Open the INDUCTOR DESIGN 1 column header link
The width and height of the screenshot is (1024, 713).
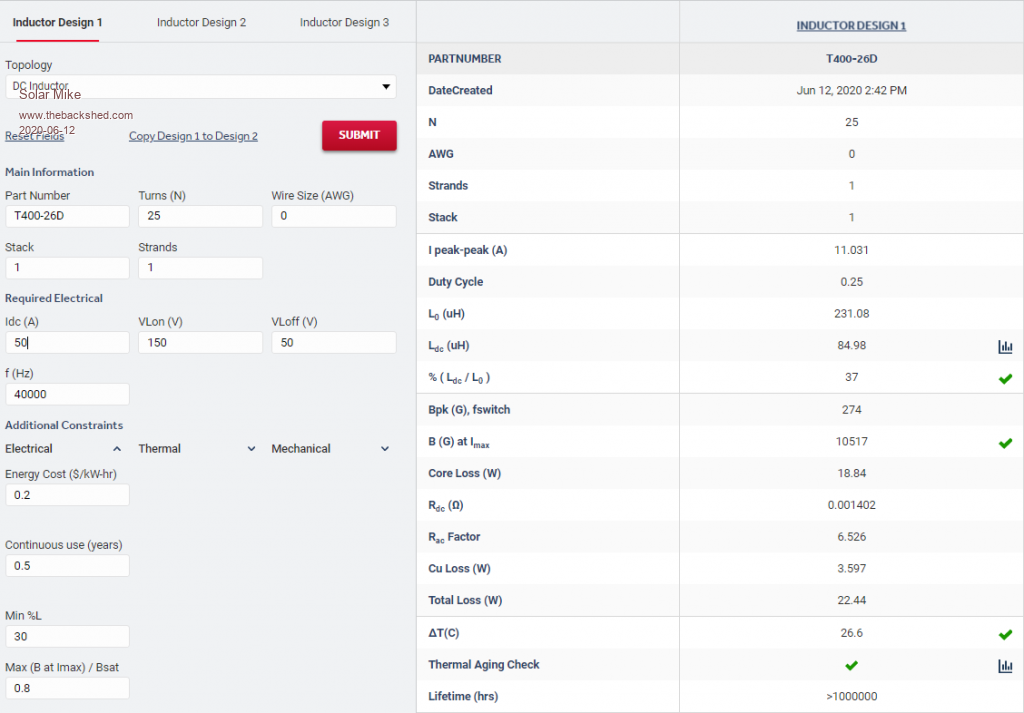pyautogui.click(x=851, y=26)
